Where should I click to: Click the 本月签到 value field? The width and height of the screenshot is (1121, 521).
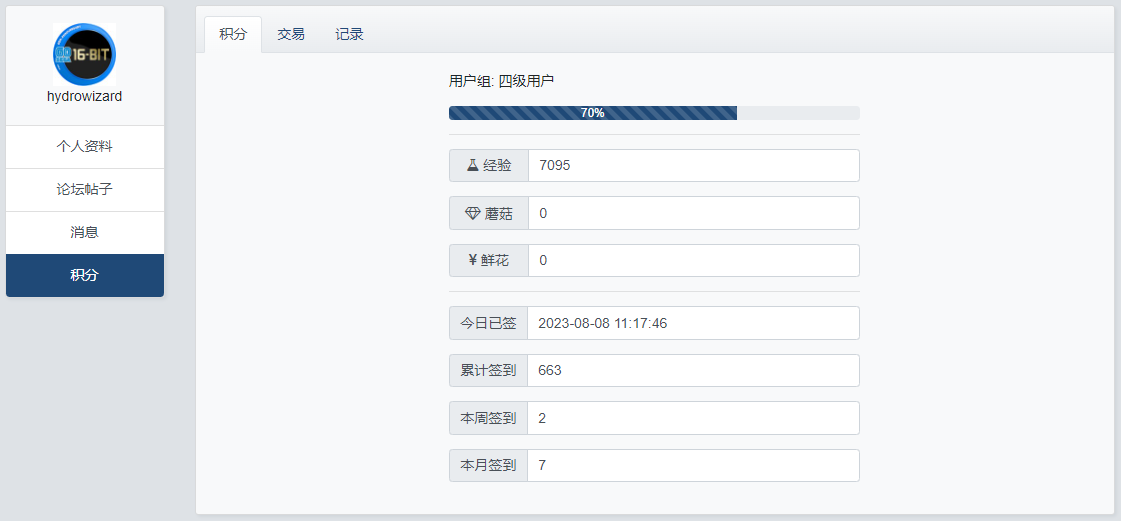[693, 465]
